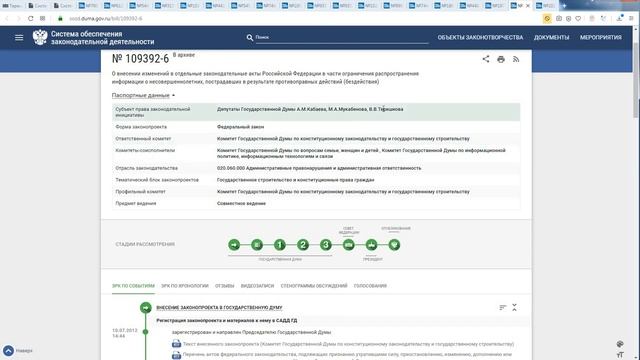The image size is (640, 360).
Task: Go back in browser history
Action: pyautogui.click(x=7, y=18)
